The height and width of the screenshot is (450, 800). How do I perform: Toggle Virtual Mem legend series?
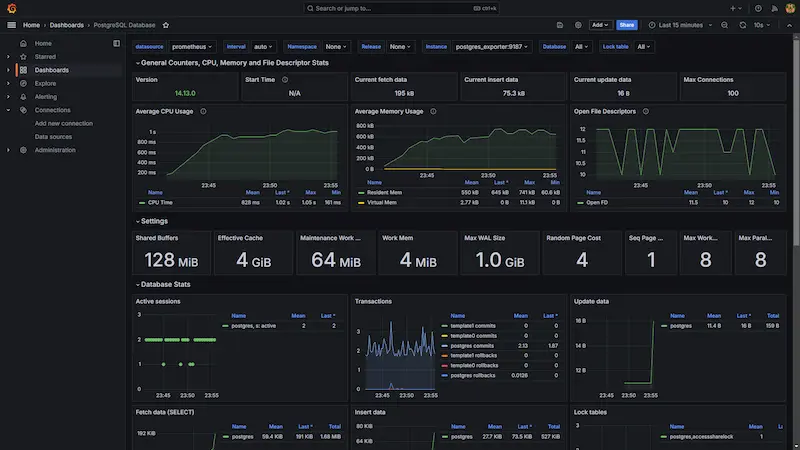coord(382,203)
